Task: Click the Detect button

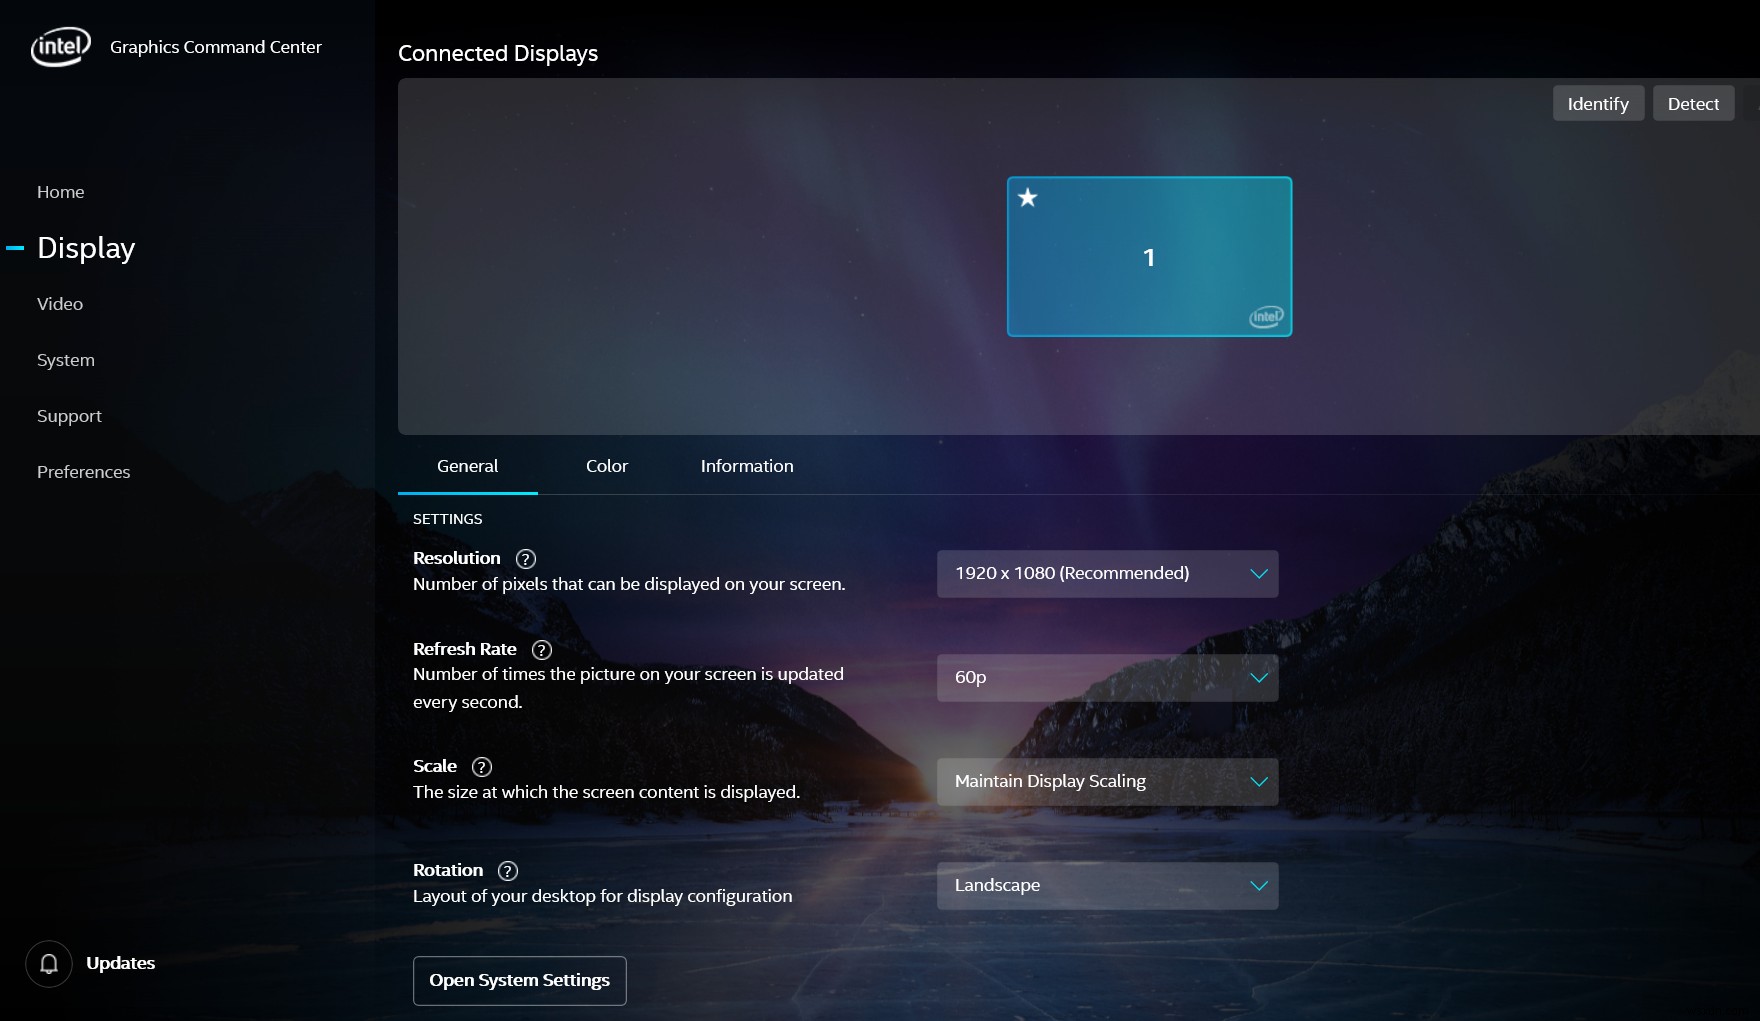Action: click(1693, 104)
